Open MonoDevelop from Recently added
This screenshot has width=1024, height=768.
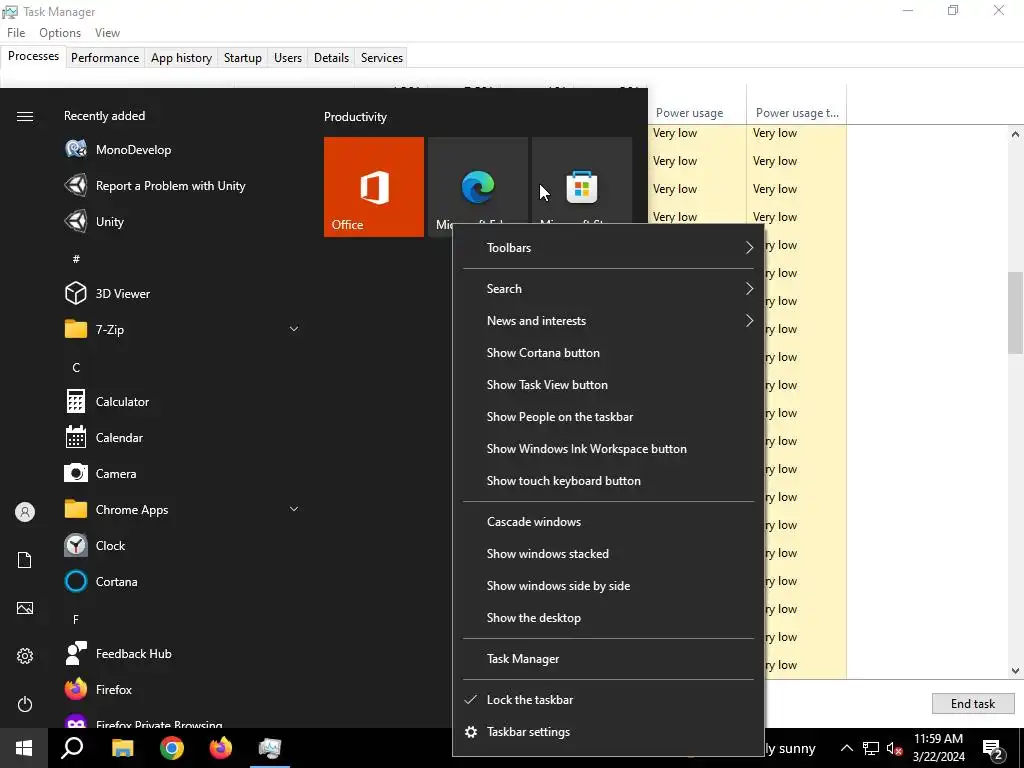[183, 150]
